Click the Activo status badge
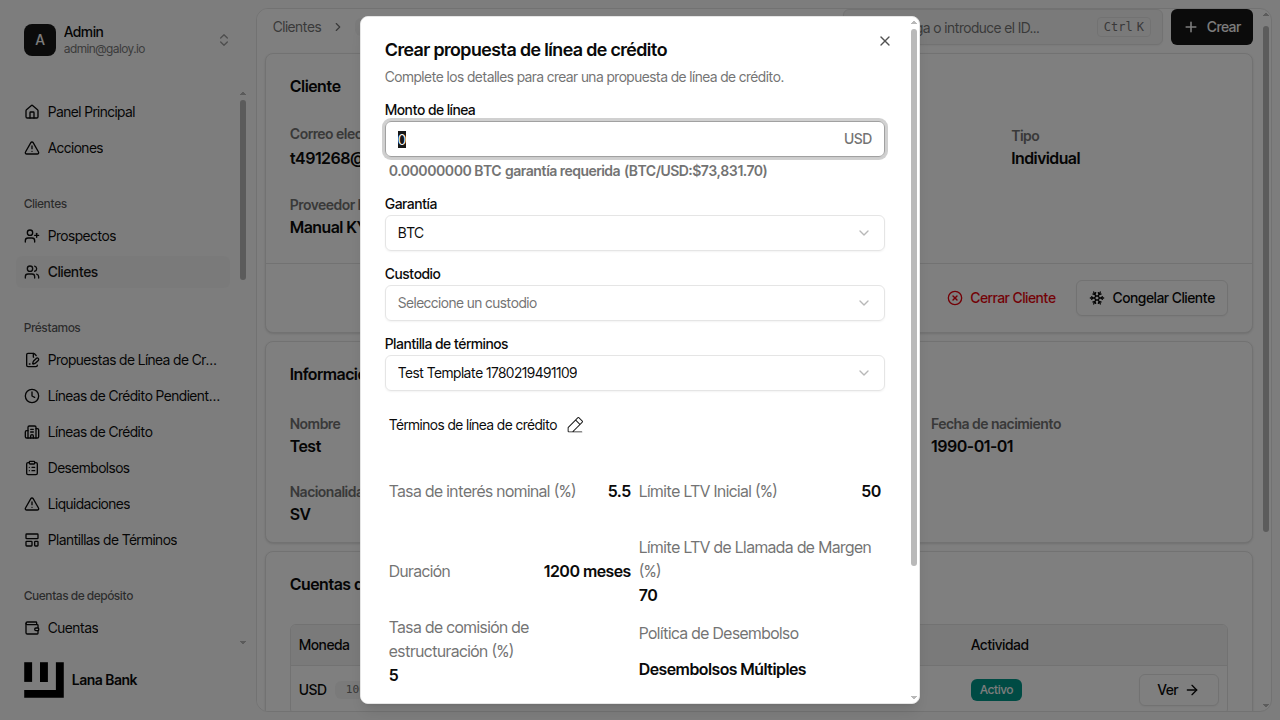 (x=996, y=690)
